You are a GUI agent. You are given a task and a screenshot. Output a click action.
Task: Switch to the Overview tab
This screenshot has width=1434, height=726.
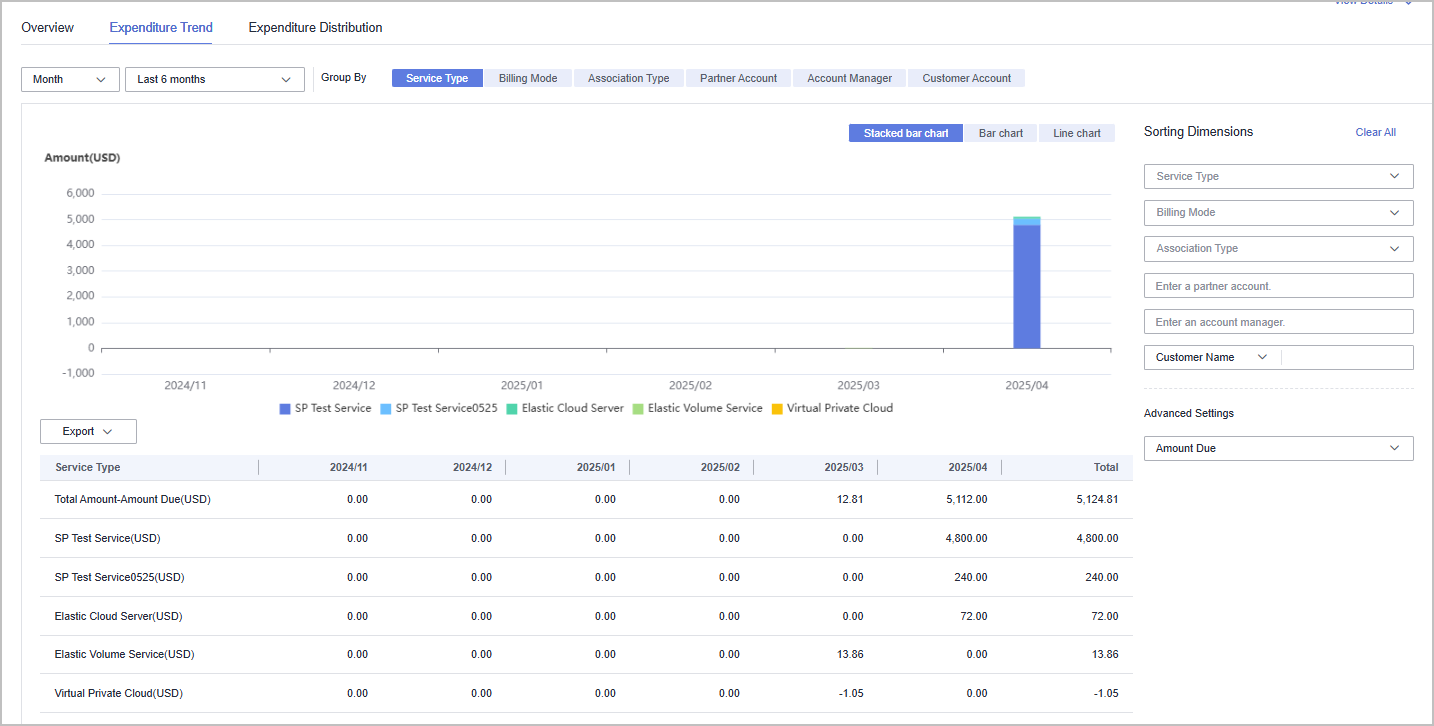(x=47, y=28)
